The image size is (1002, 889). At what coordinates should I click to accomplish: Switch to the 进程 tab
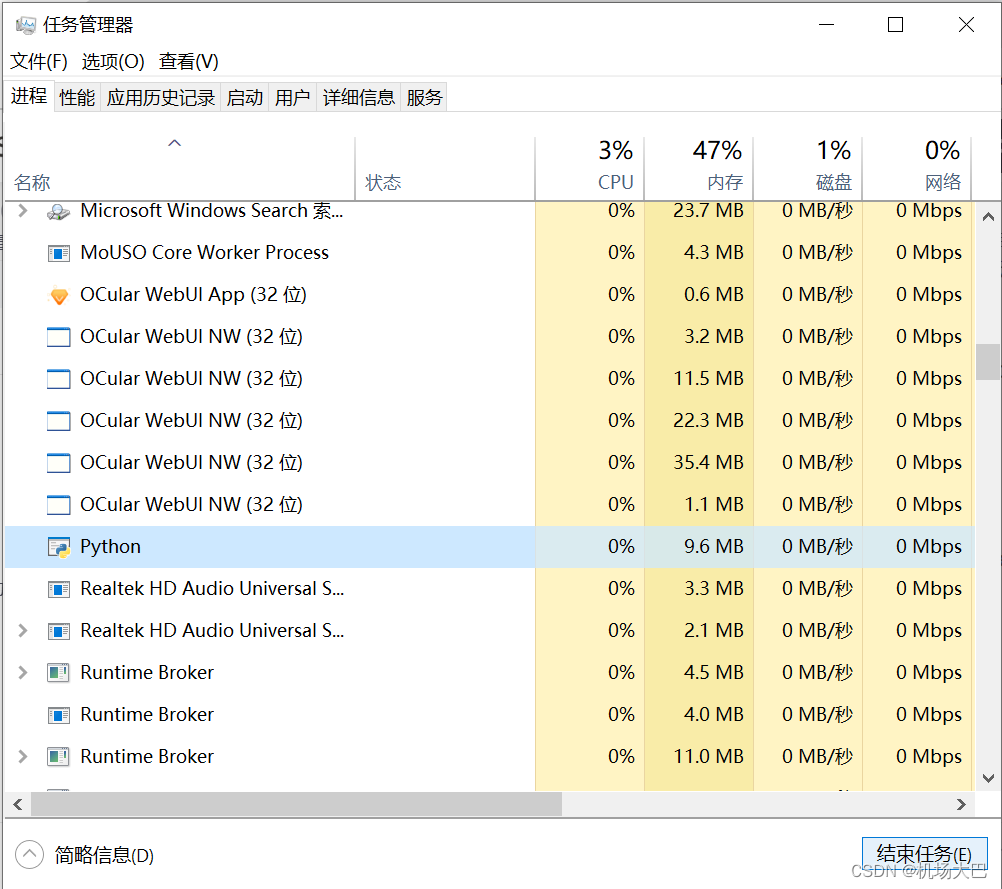(29, 97)
